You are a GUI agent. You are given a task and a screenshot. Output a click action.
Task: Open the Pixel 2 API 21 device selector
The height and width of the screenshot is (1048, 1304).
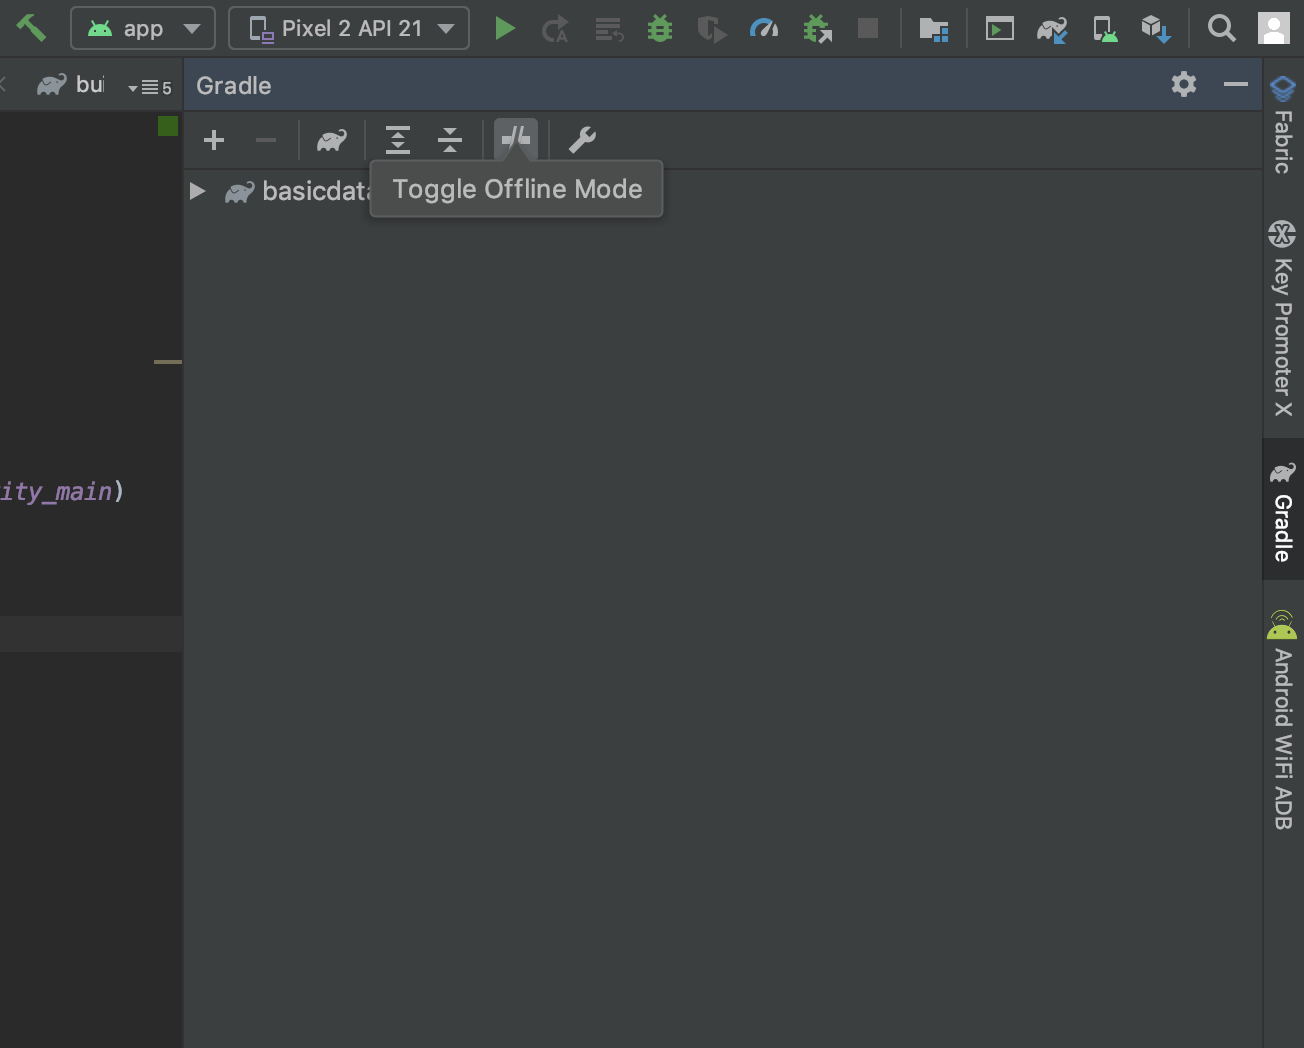[348, 28]
